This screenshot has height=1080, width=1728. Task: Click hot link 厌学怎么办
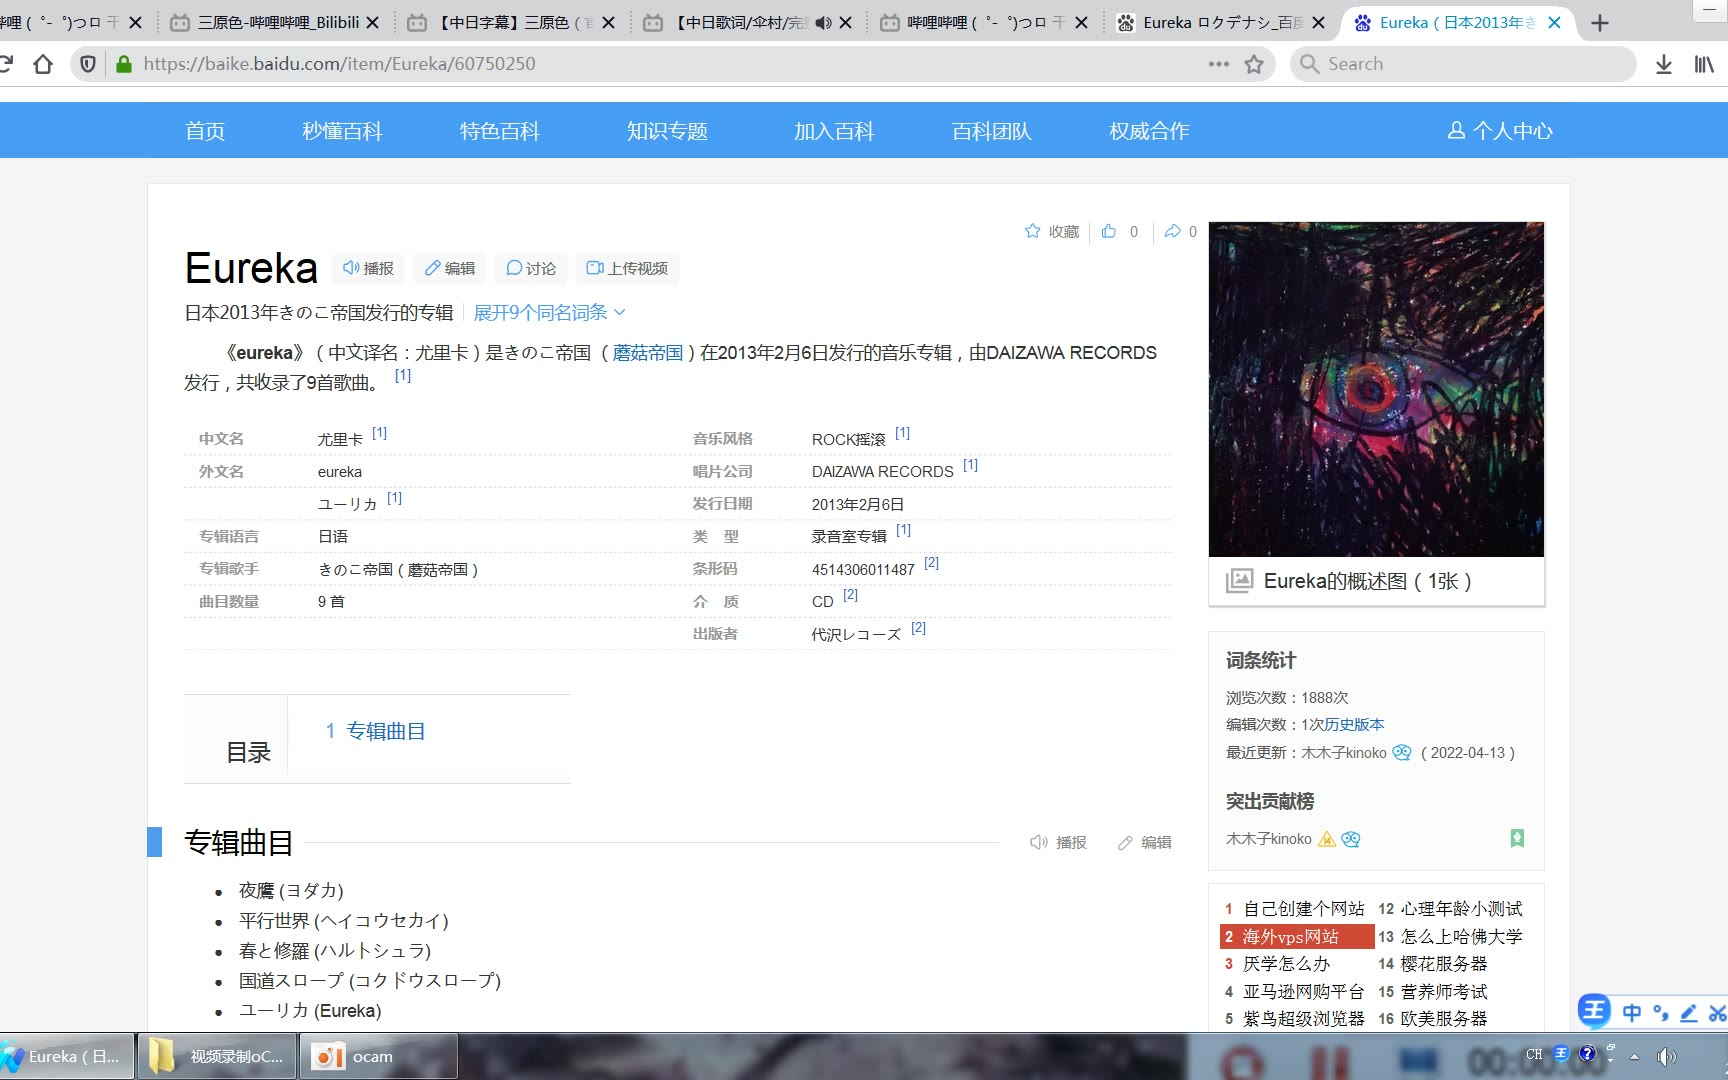click(x=1286, y=964)
